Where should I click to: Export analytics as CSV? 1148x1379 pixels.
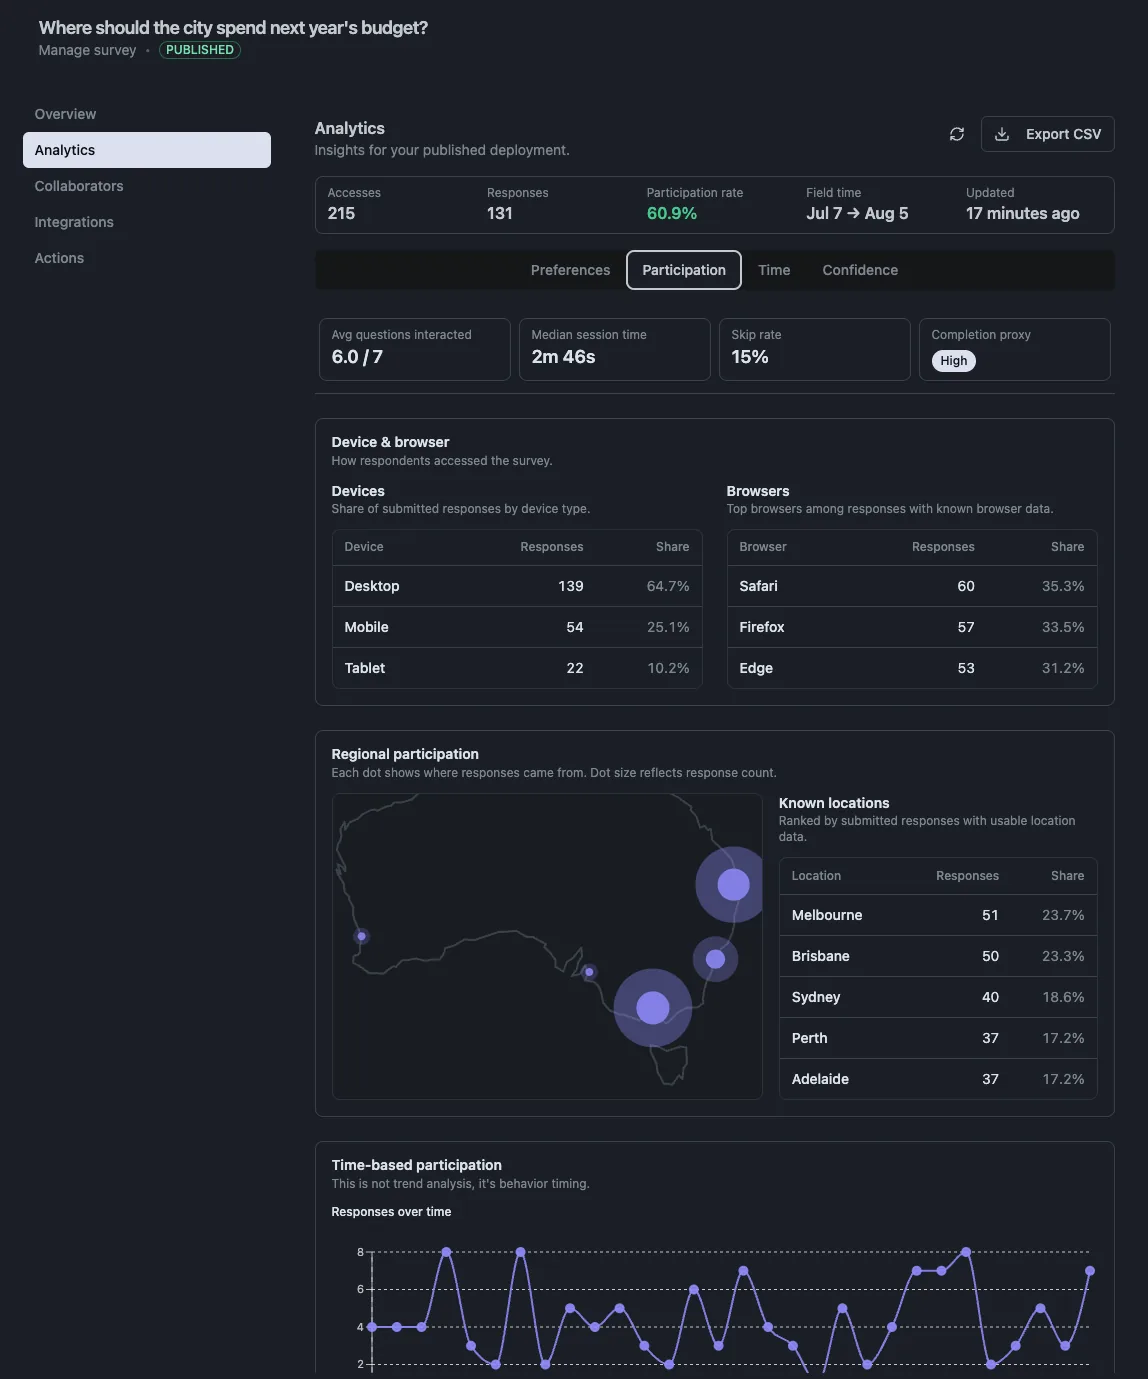pyautogui.click(x=1047, y=134)
